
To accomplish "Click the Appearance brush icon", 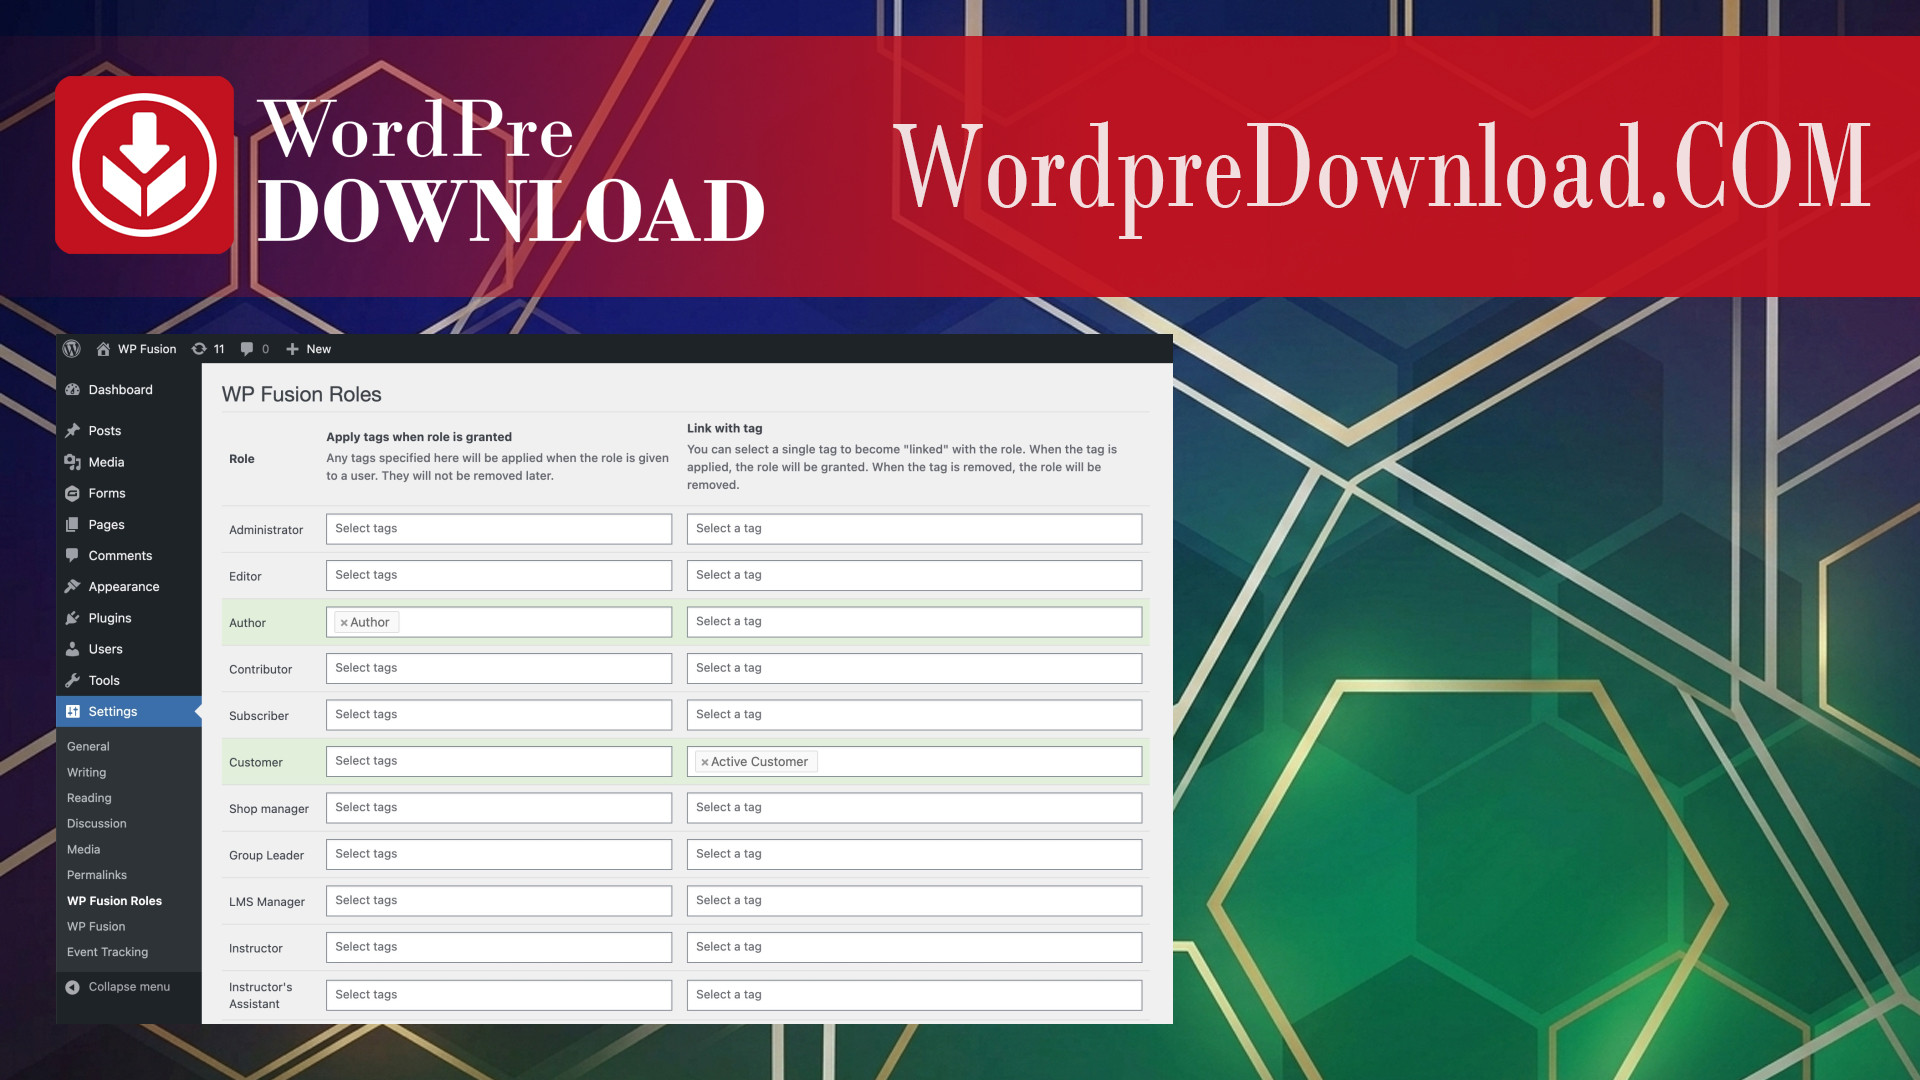I will click(72, 586).
